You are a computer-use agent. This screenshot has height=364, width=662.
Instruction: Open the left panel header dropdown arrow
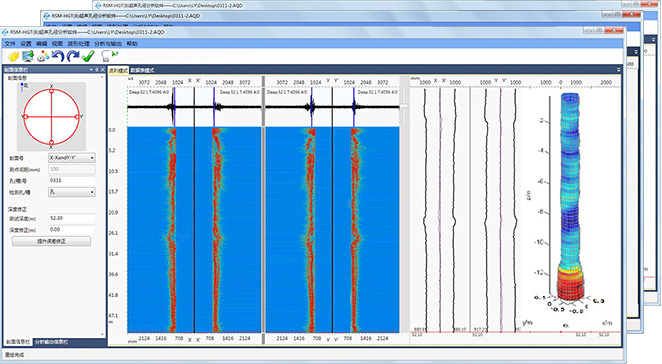point(91,70)
